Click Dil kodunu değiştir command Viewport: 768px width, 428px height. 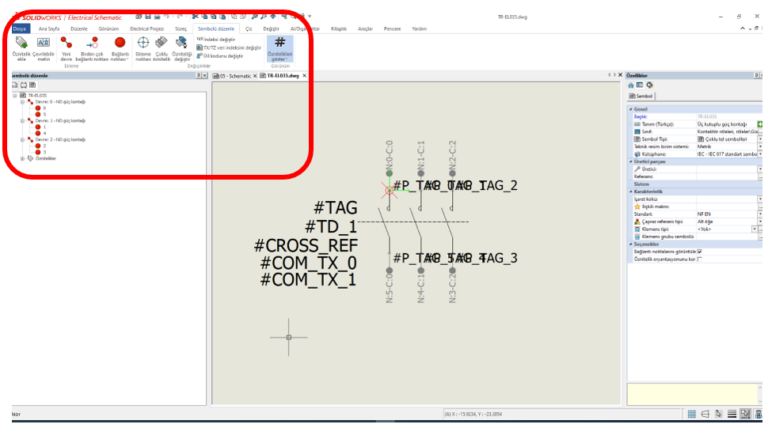(x=220, y=55)
